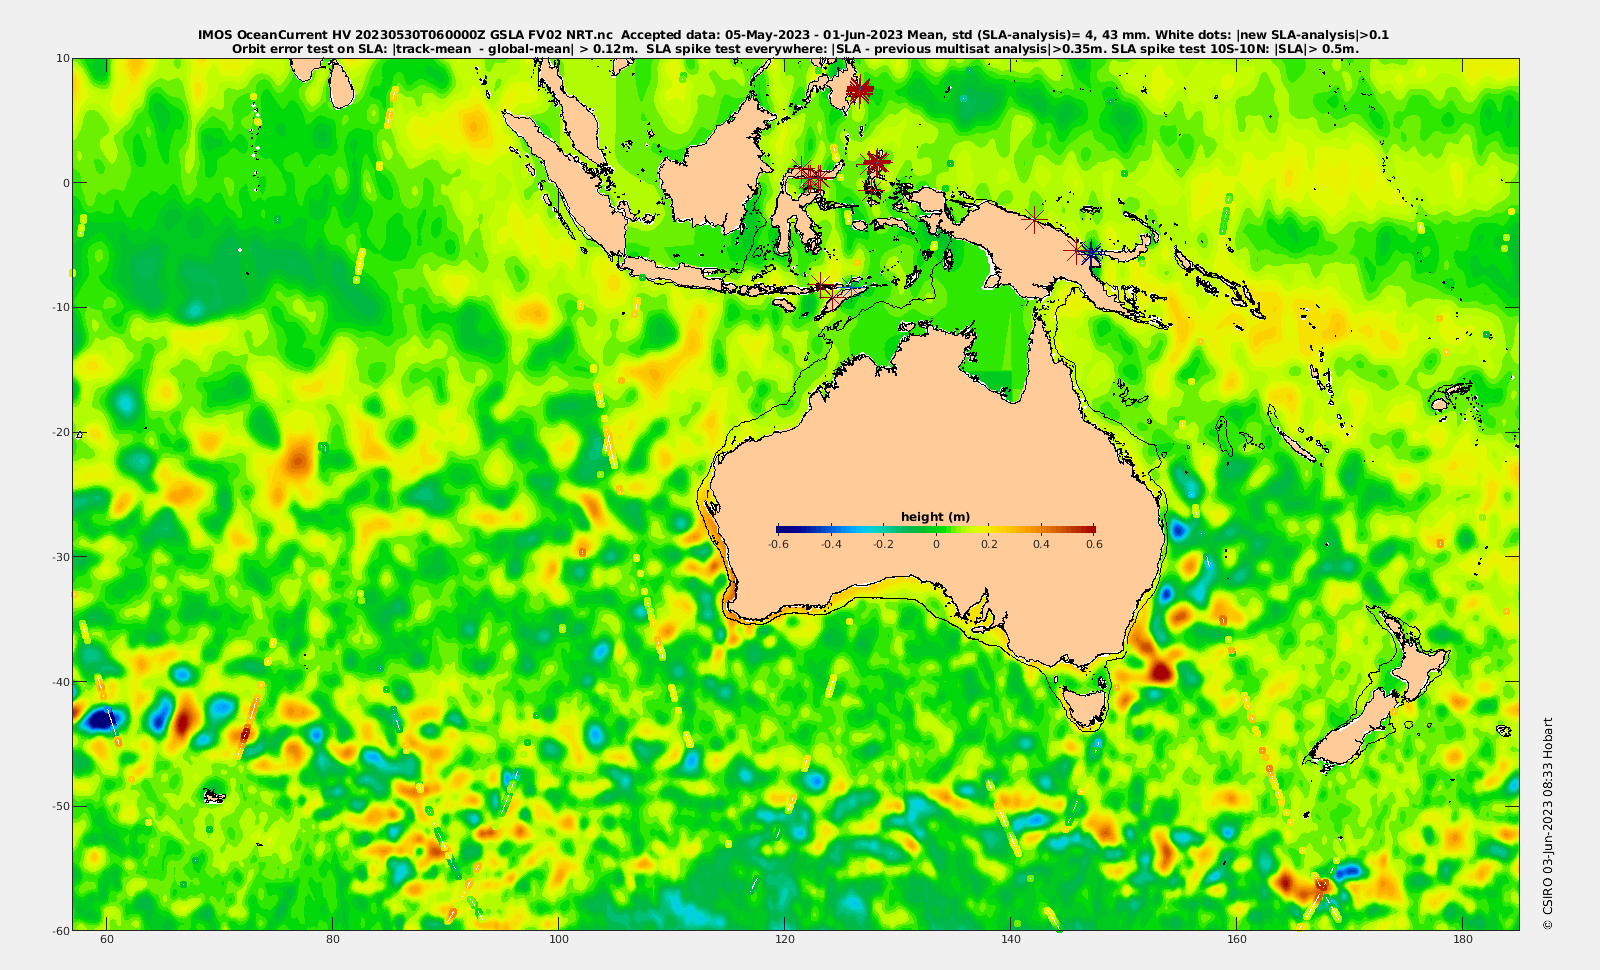Click latitude axis label -40
The width and height of the screenshot is (1600, 970).
point(59,681)
